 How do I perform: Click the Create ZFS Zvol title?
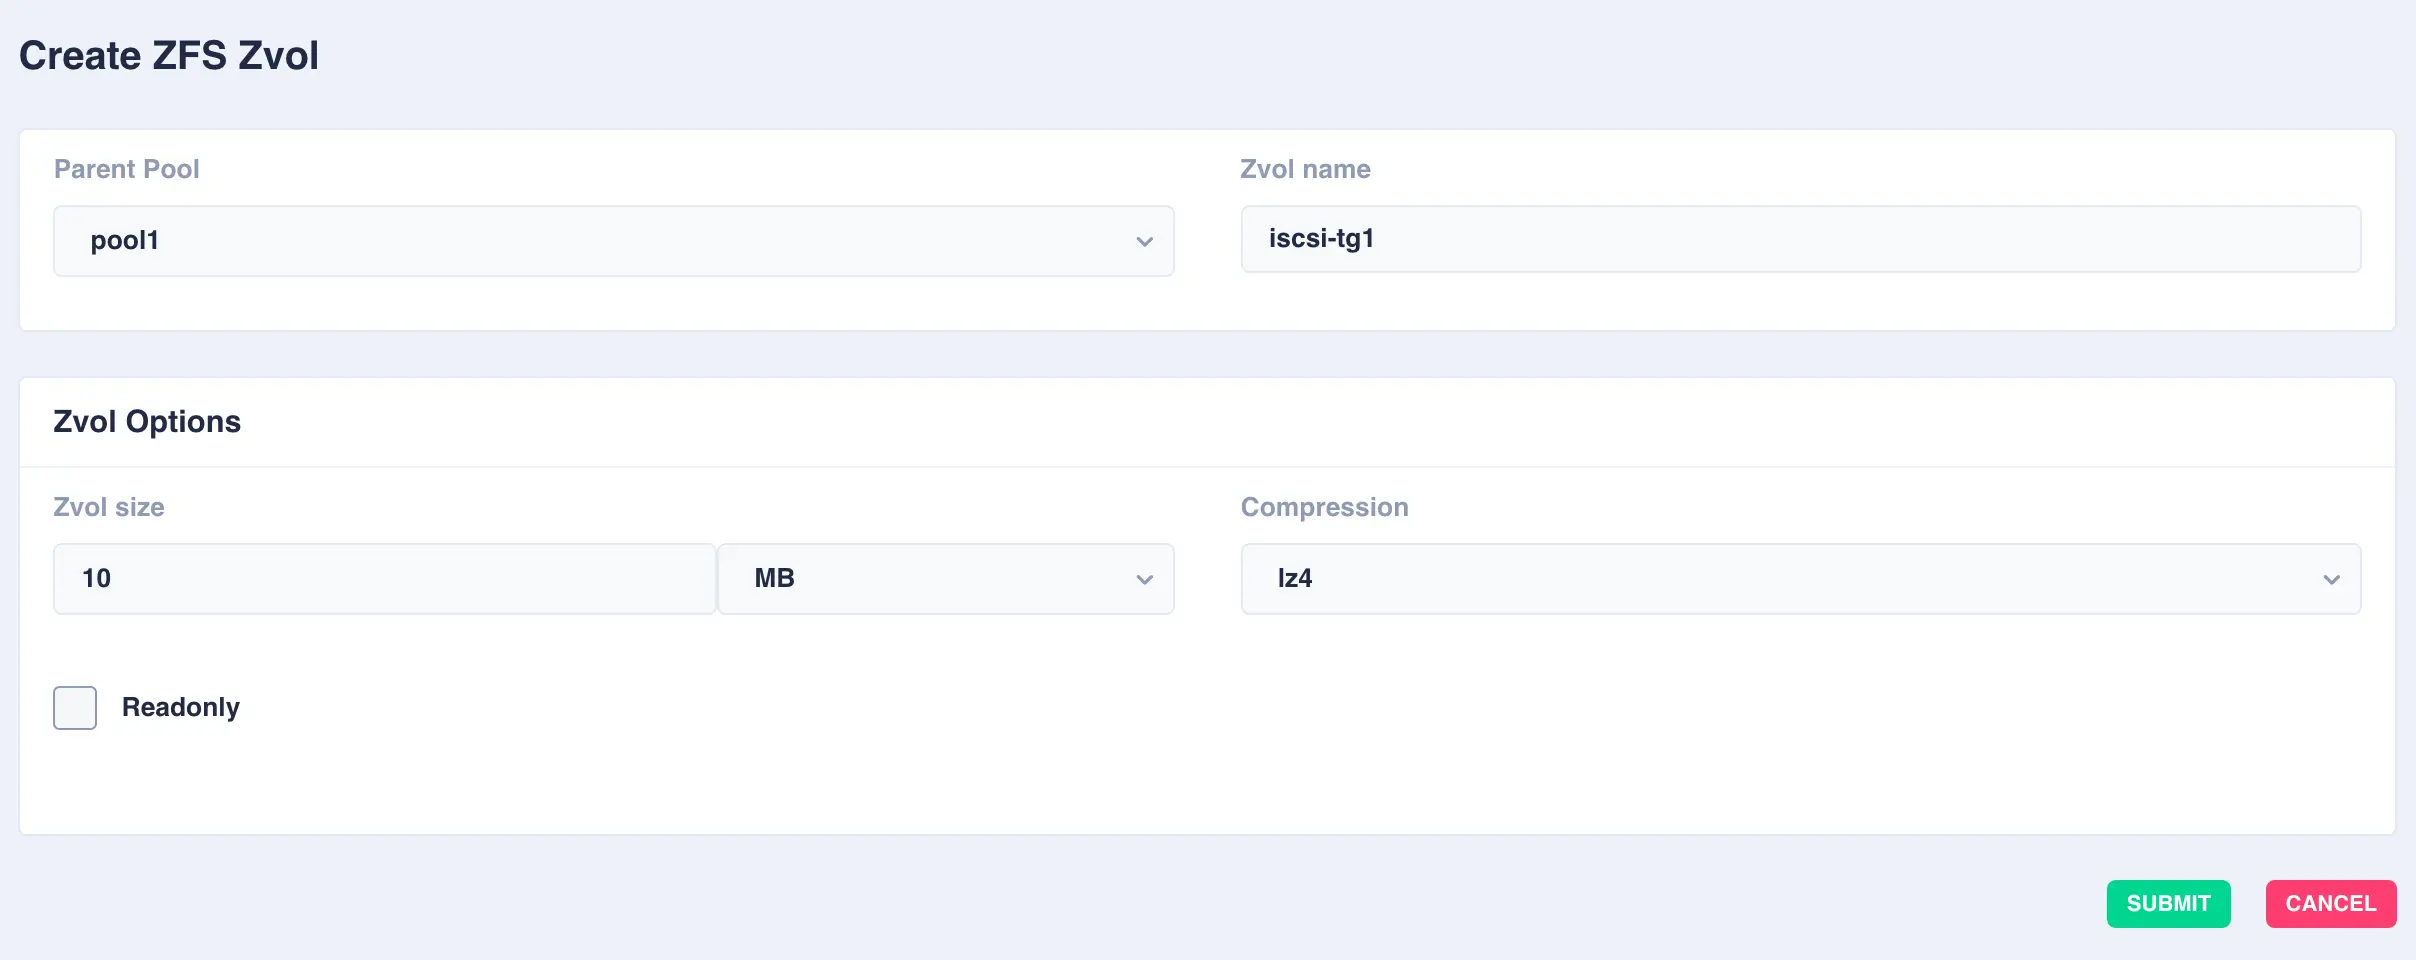tap(168, 55)
